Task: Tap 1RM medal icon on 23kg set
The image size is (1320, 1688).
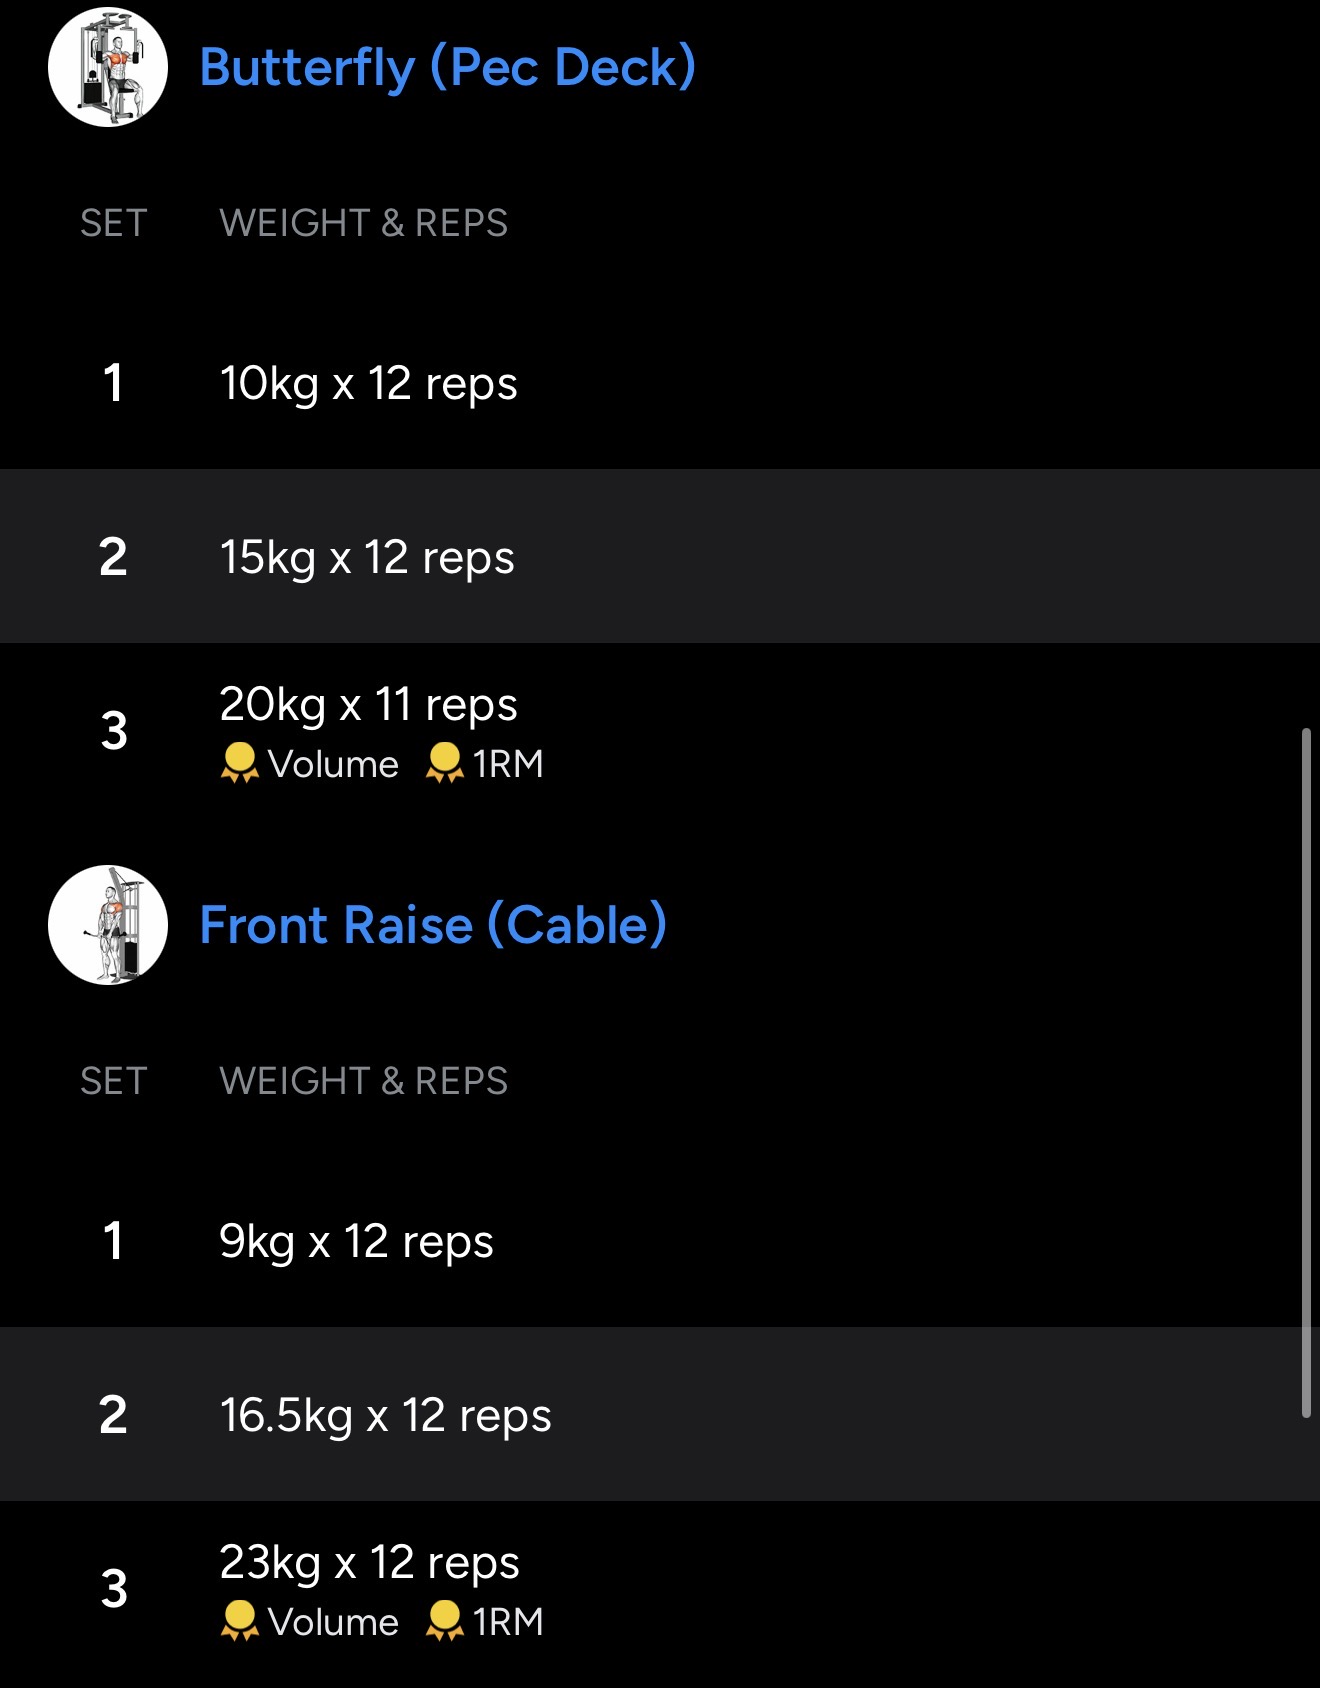Action: [x=444, y=1621]
